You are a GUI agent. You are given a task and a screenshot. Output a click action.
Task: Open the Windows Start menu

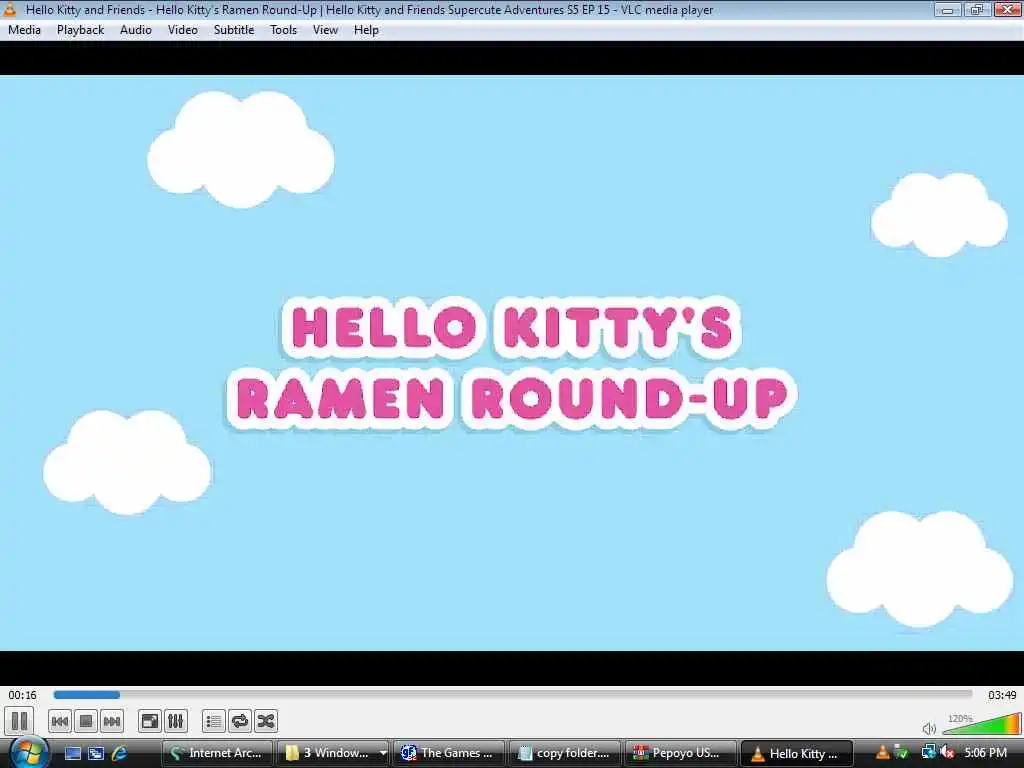pos(27,752)
